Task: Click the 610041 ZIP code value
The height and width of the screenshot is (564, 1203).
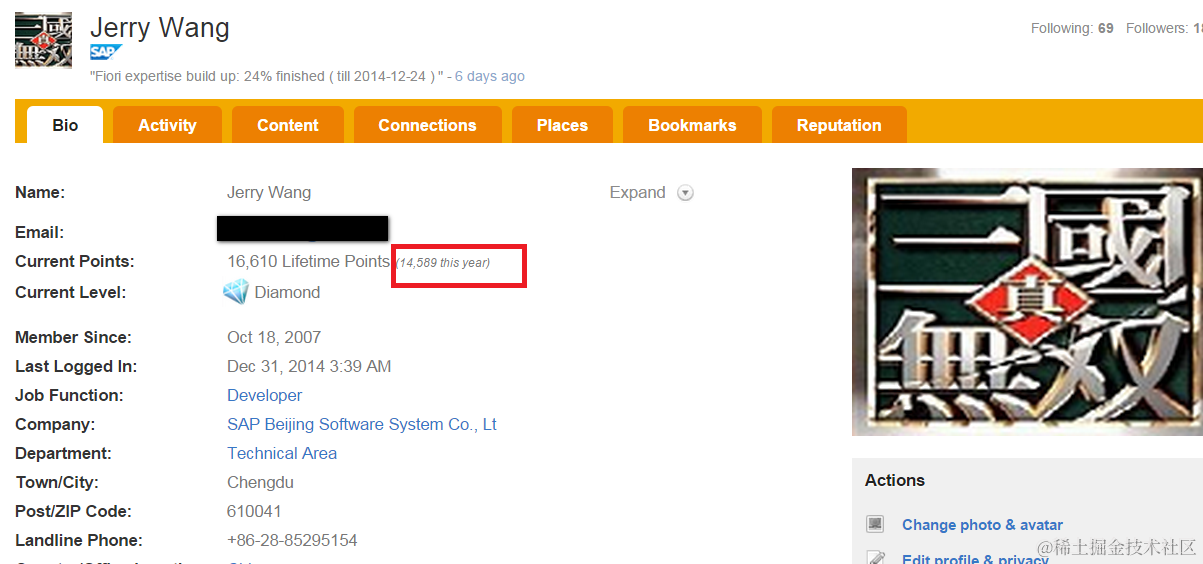Action: coord(254,511)
